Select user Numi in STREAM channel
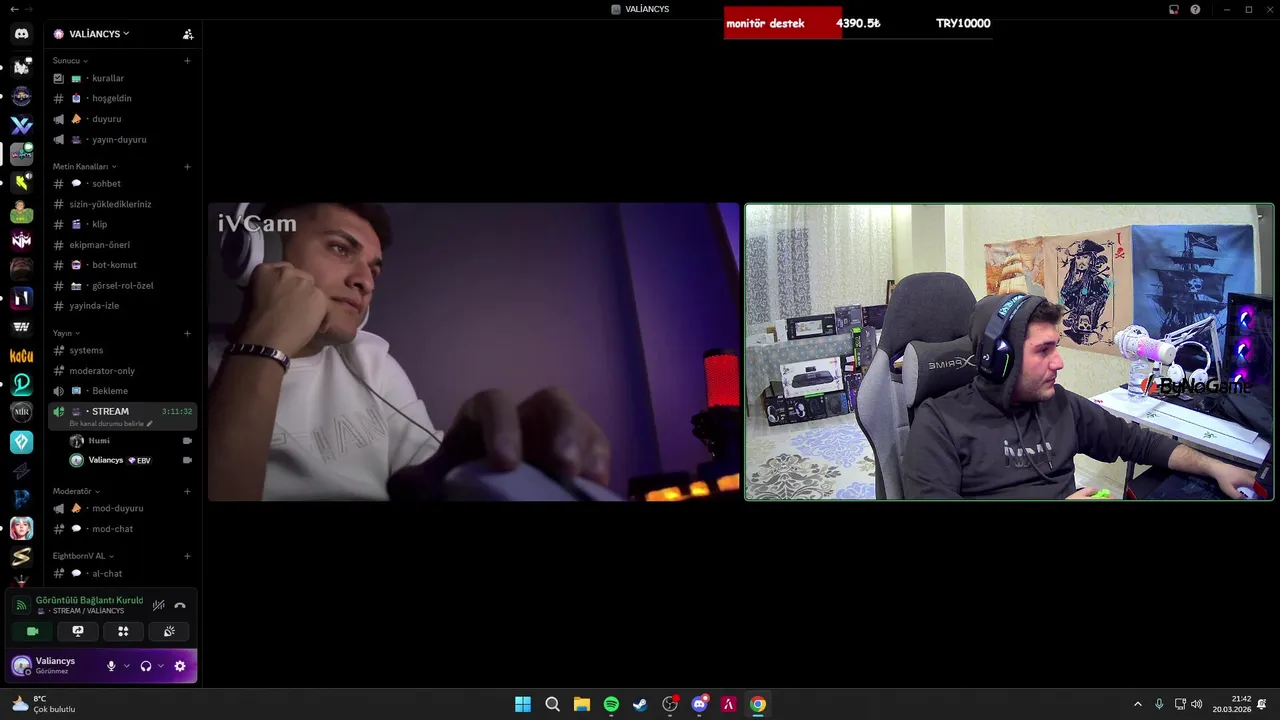 [x=130, y=441]
